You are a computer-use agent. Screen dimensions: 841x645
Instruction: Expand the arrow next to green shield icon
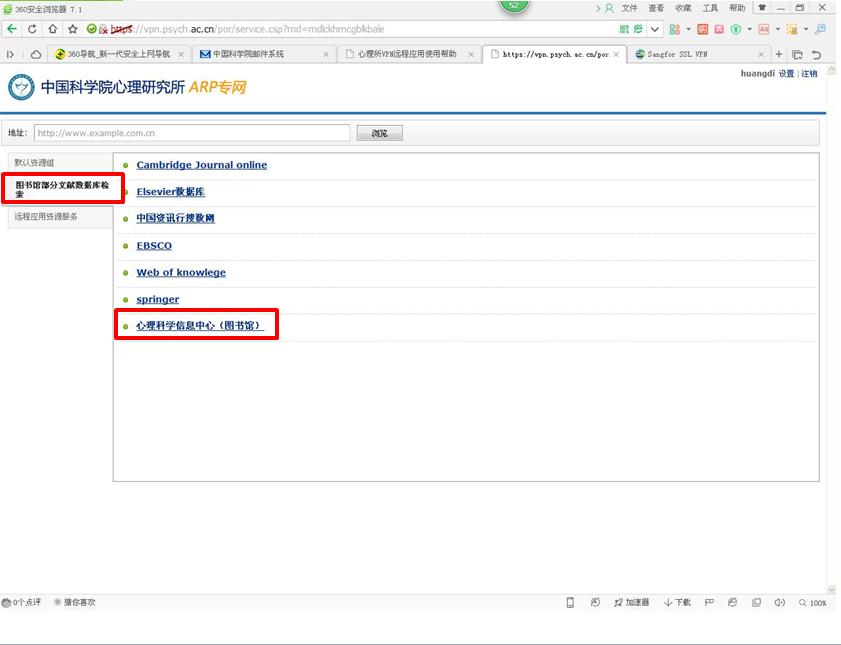[749, 29]
